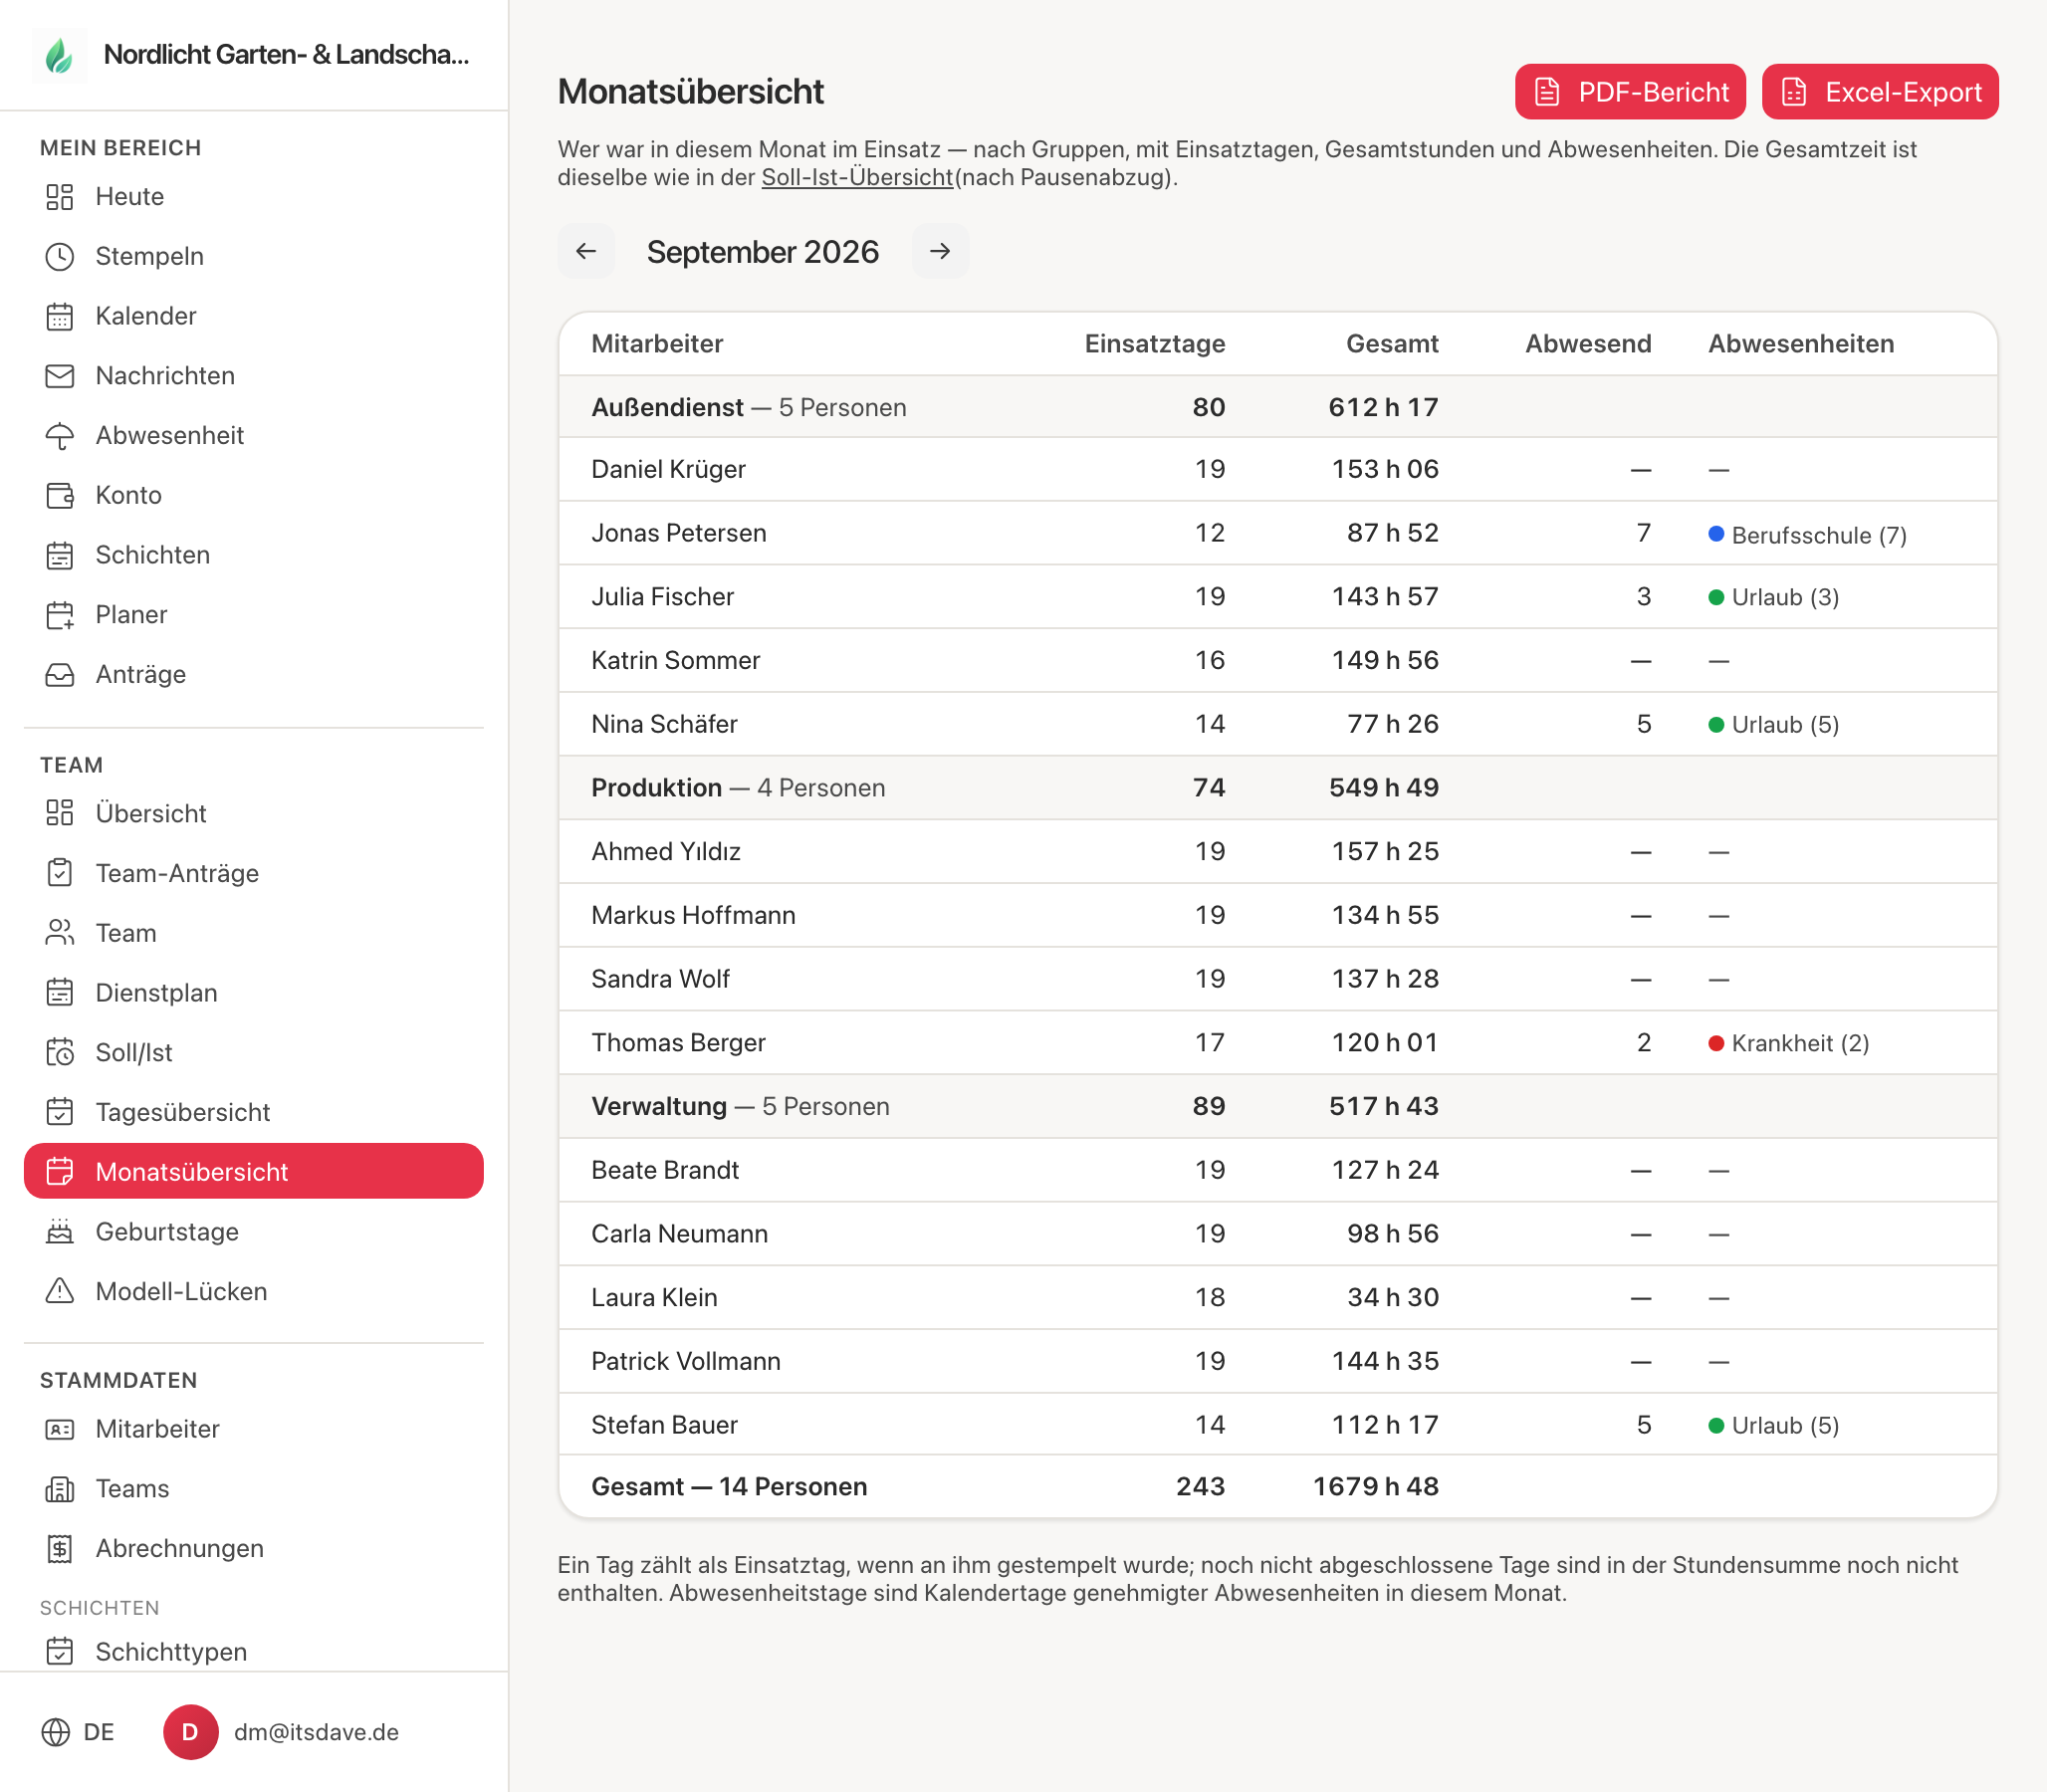Click the Planer calendar-plus icon
This screenshot has height=1792, width=2047.
click(60, 615)
